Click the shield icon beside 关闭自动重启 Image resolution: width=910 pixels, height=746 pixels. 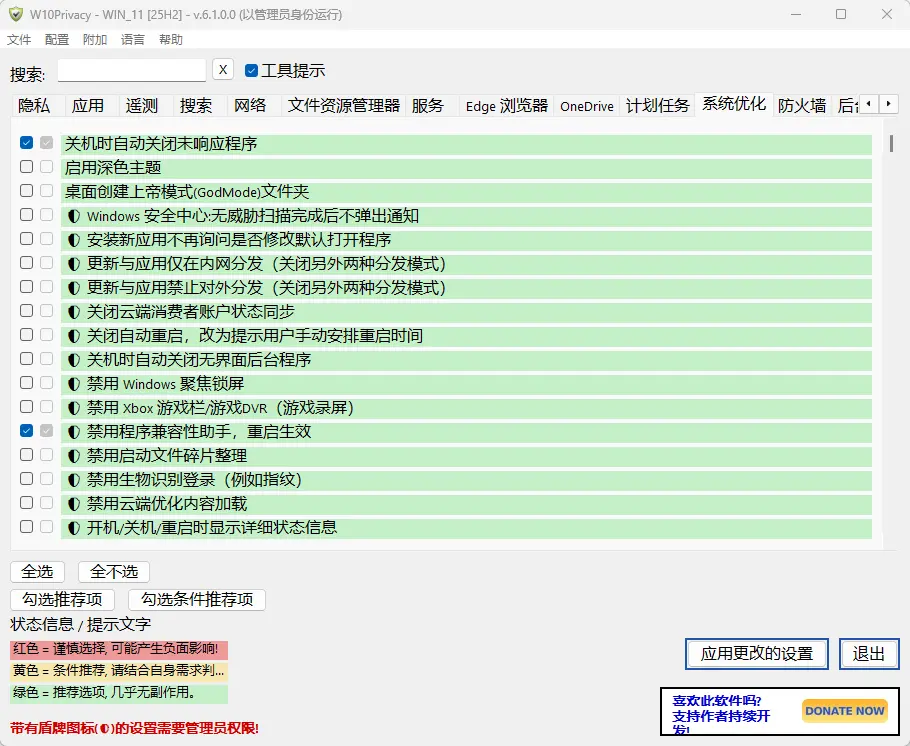pyautogui.click(x=74, y=336)
